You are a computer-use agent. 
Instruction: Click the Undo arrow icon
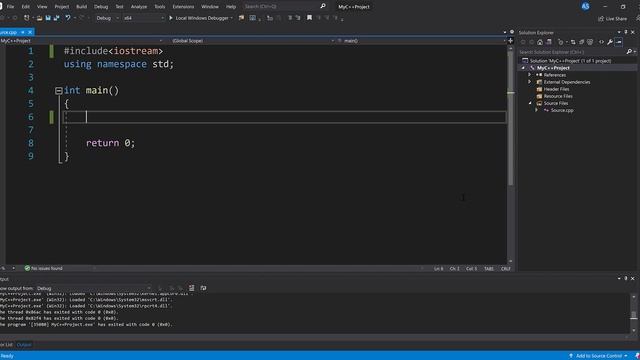pyautogui.click(x=68, y=18)
